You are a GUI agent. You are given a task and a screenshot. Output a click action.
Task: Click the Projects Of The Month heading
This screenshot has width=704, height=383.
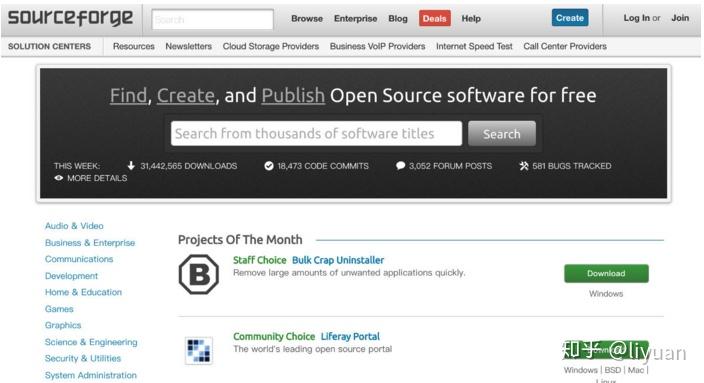pyautogui.click(x=240, y=240)
